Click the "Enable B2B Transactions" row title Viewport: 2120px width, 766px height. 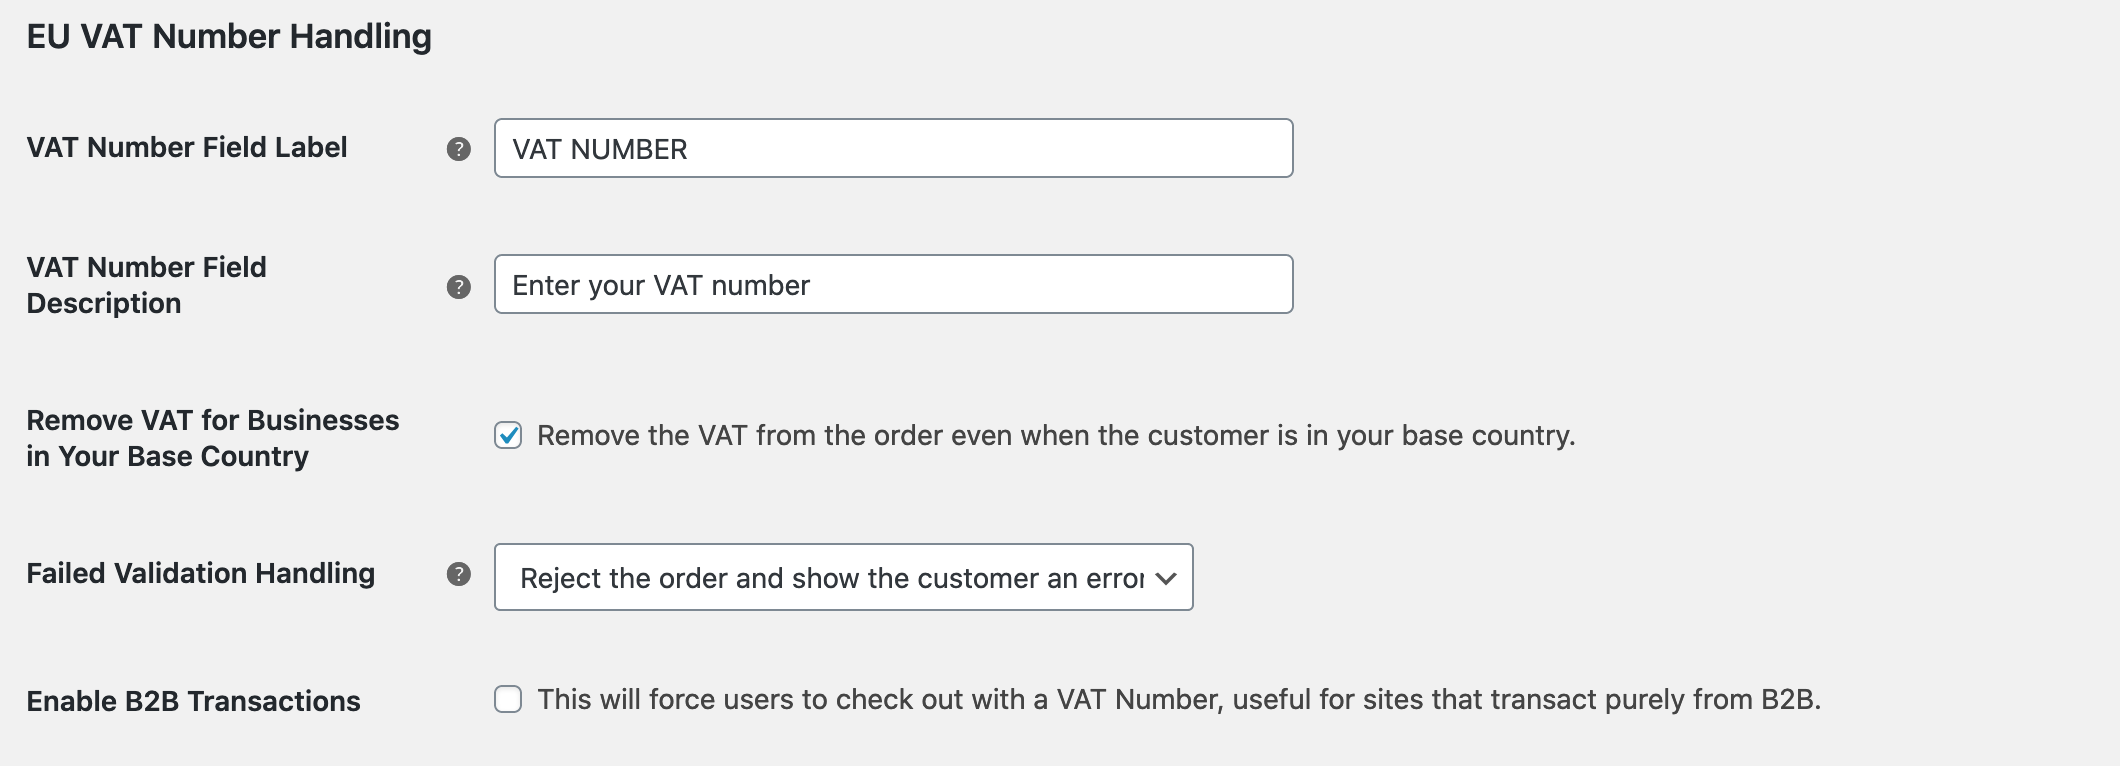pos(193,701)
